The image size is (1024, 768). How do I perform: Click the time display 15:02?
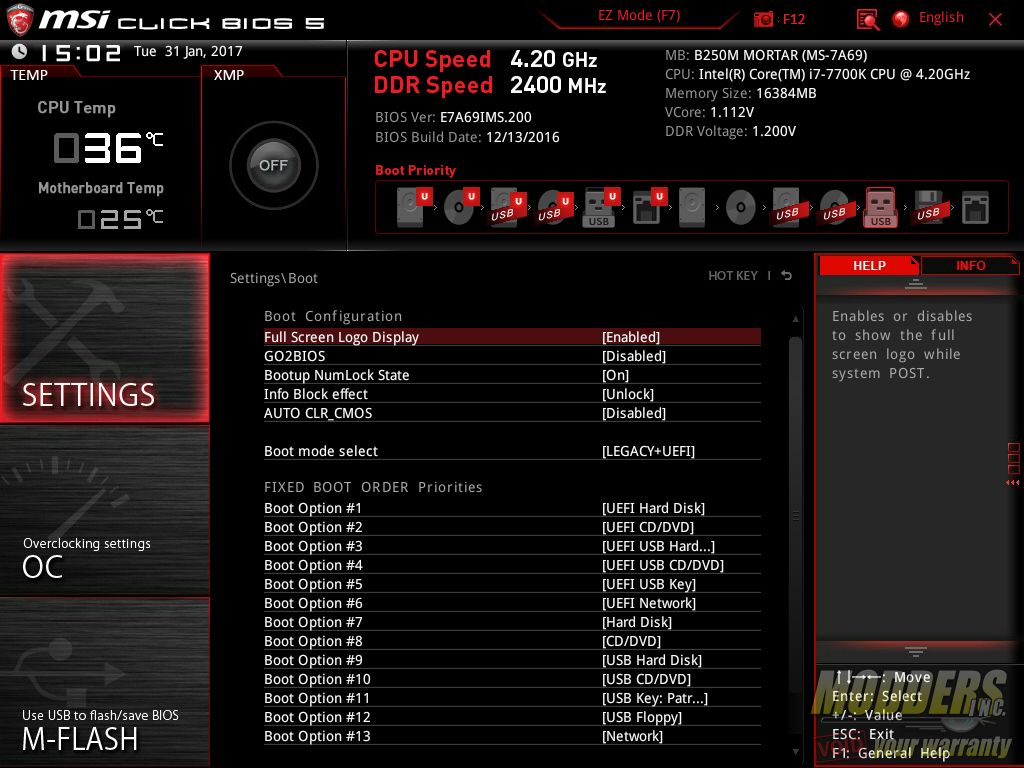[80, 52]
